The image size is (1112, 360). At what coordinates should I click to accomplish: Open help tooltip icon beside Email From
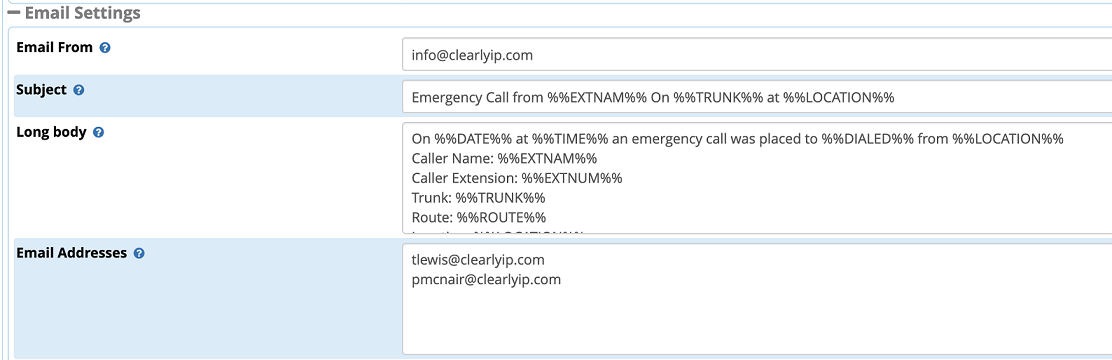point(105,48)
